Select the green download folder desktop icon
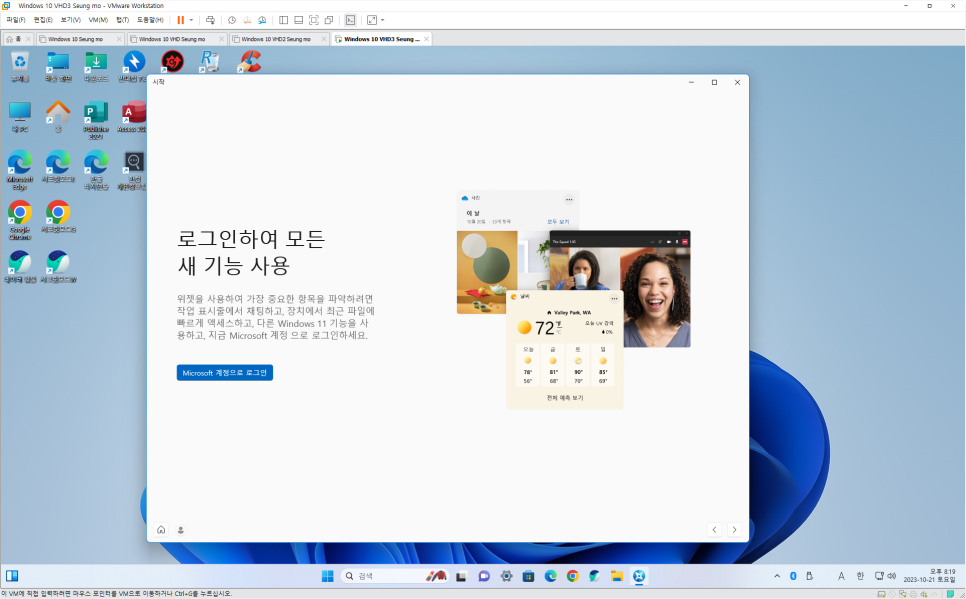Image resolution: width=966 pixels, height=599 pixels. click(96, 67)
